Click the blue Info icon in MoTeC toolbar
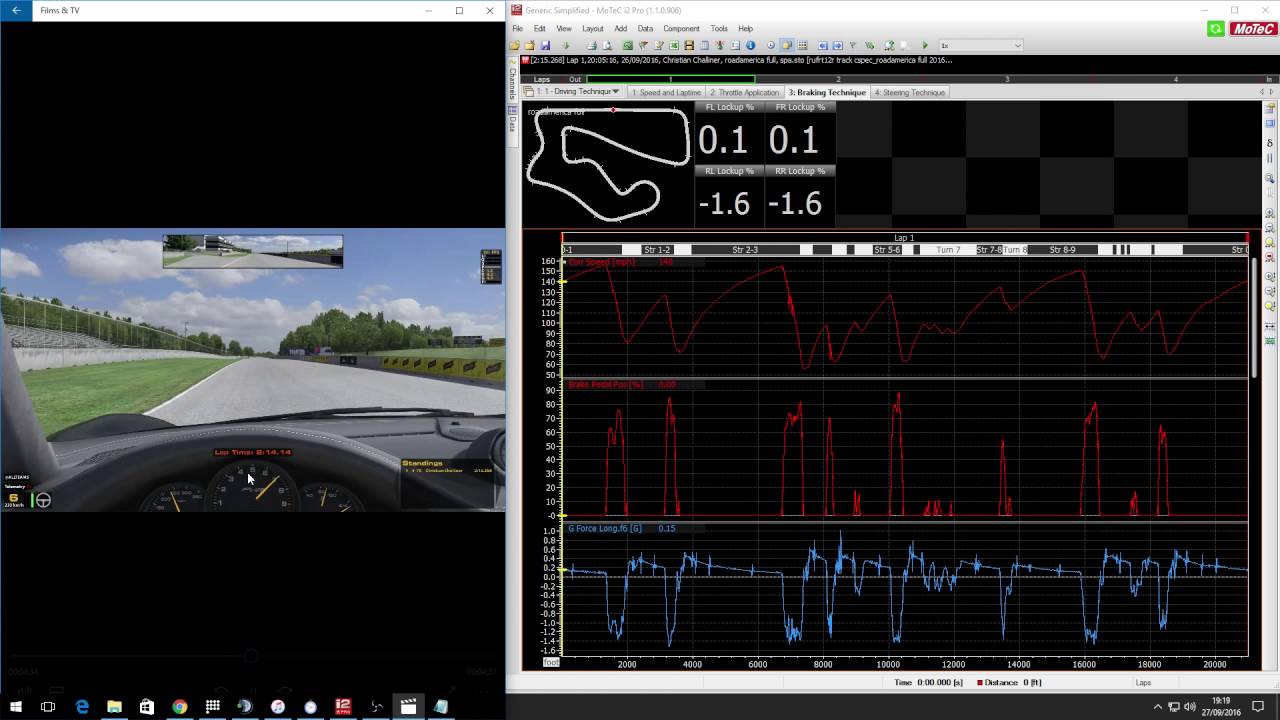Image resolution: width=1280 pixels, height=720 pixels. tap(750, 45)
